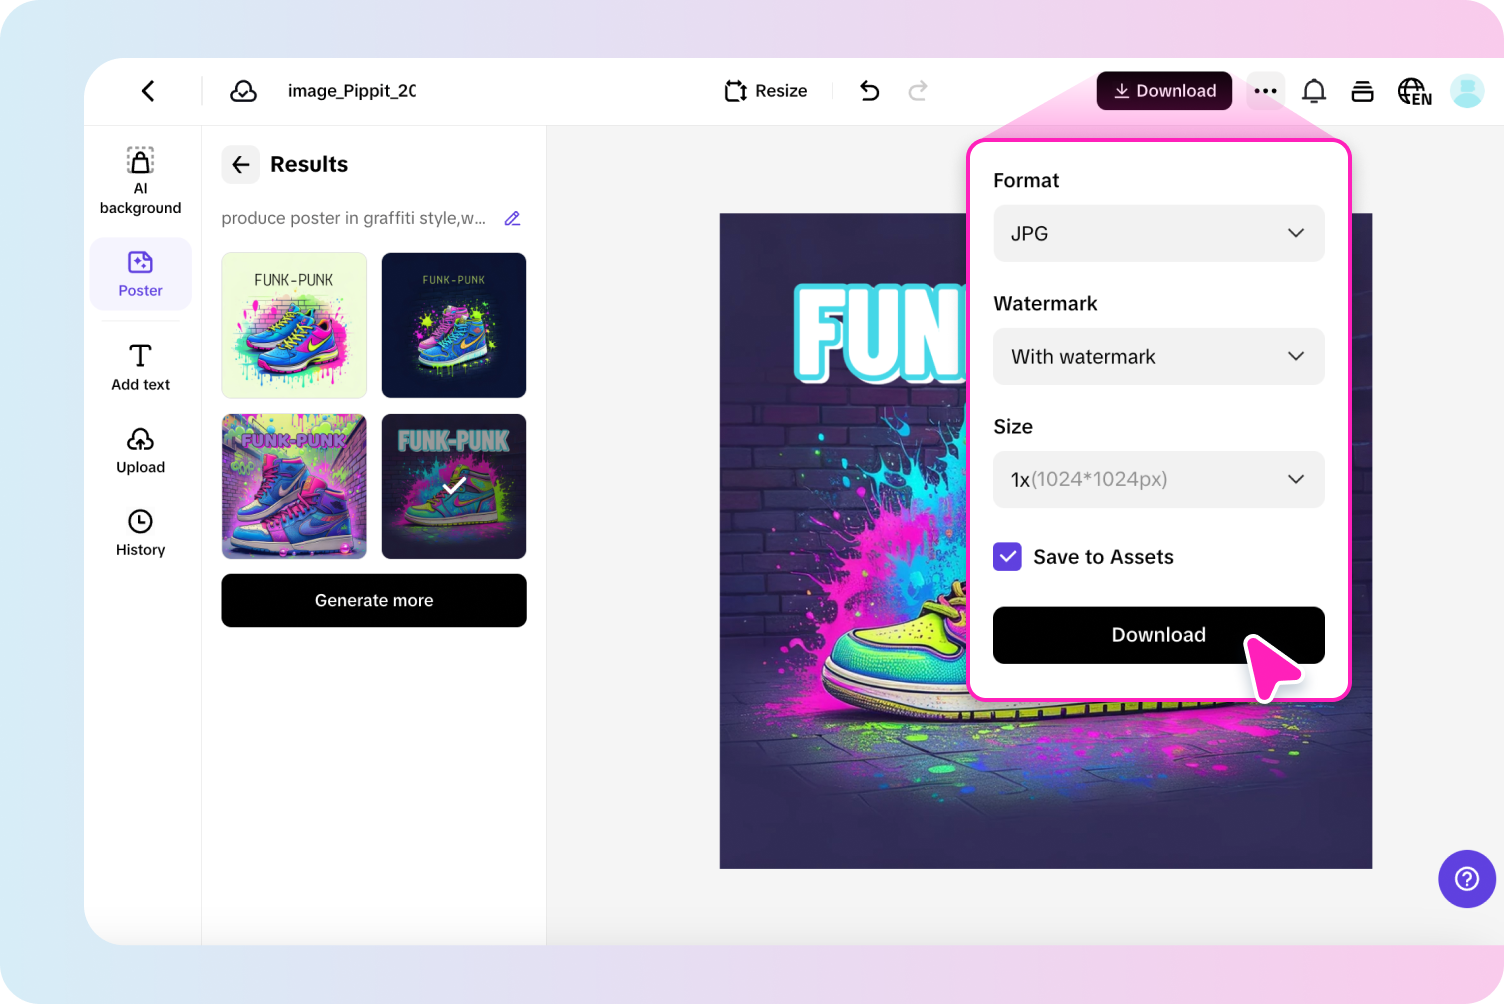Enable the Save to Assets checkbox
This screenshot has width=1504, height=1004.
[x=1007, y=556]
